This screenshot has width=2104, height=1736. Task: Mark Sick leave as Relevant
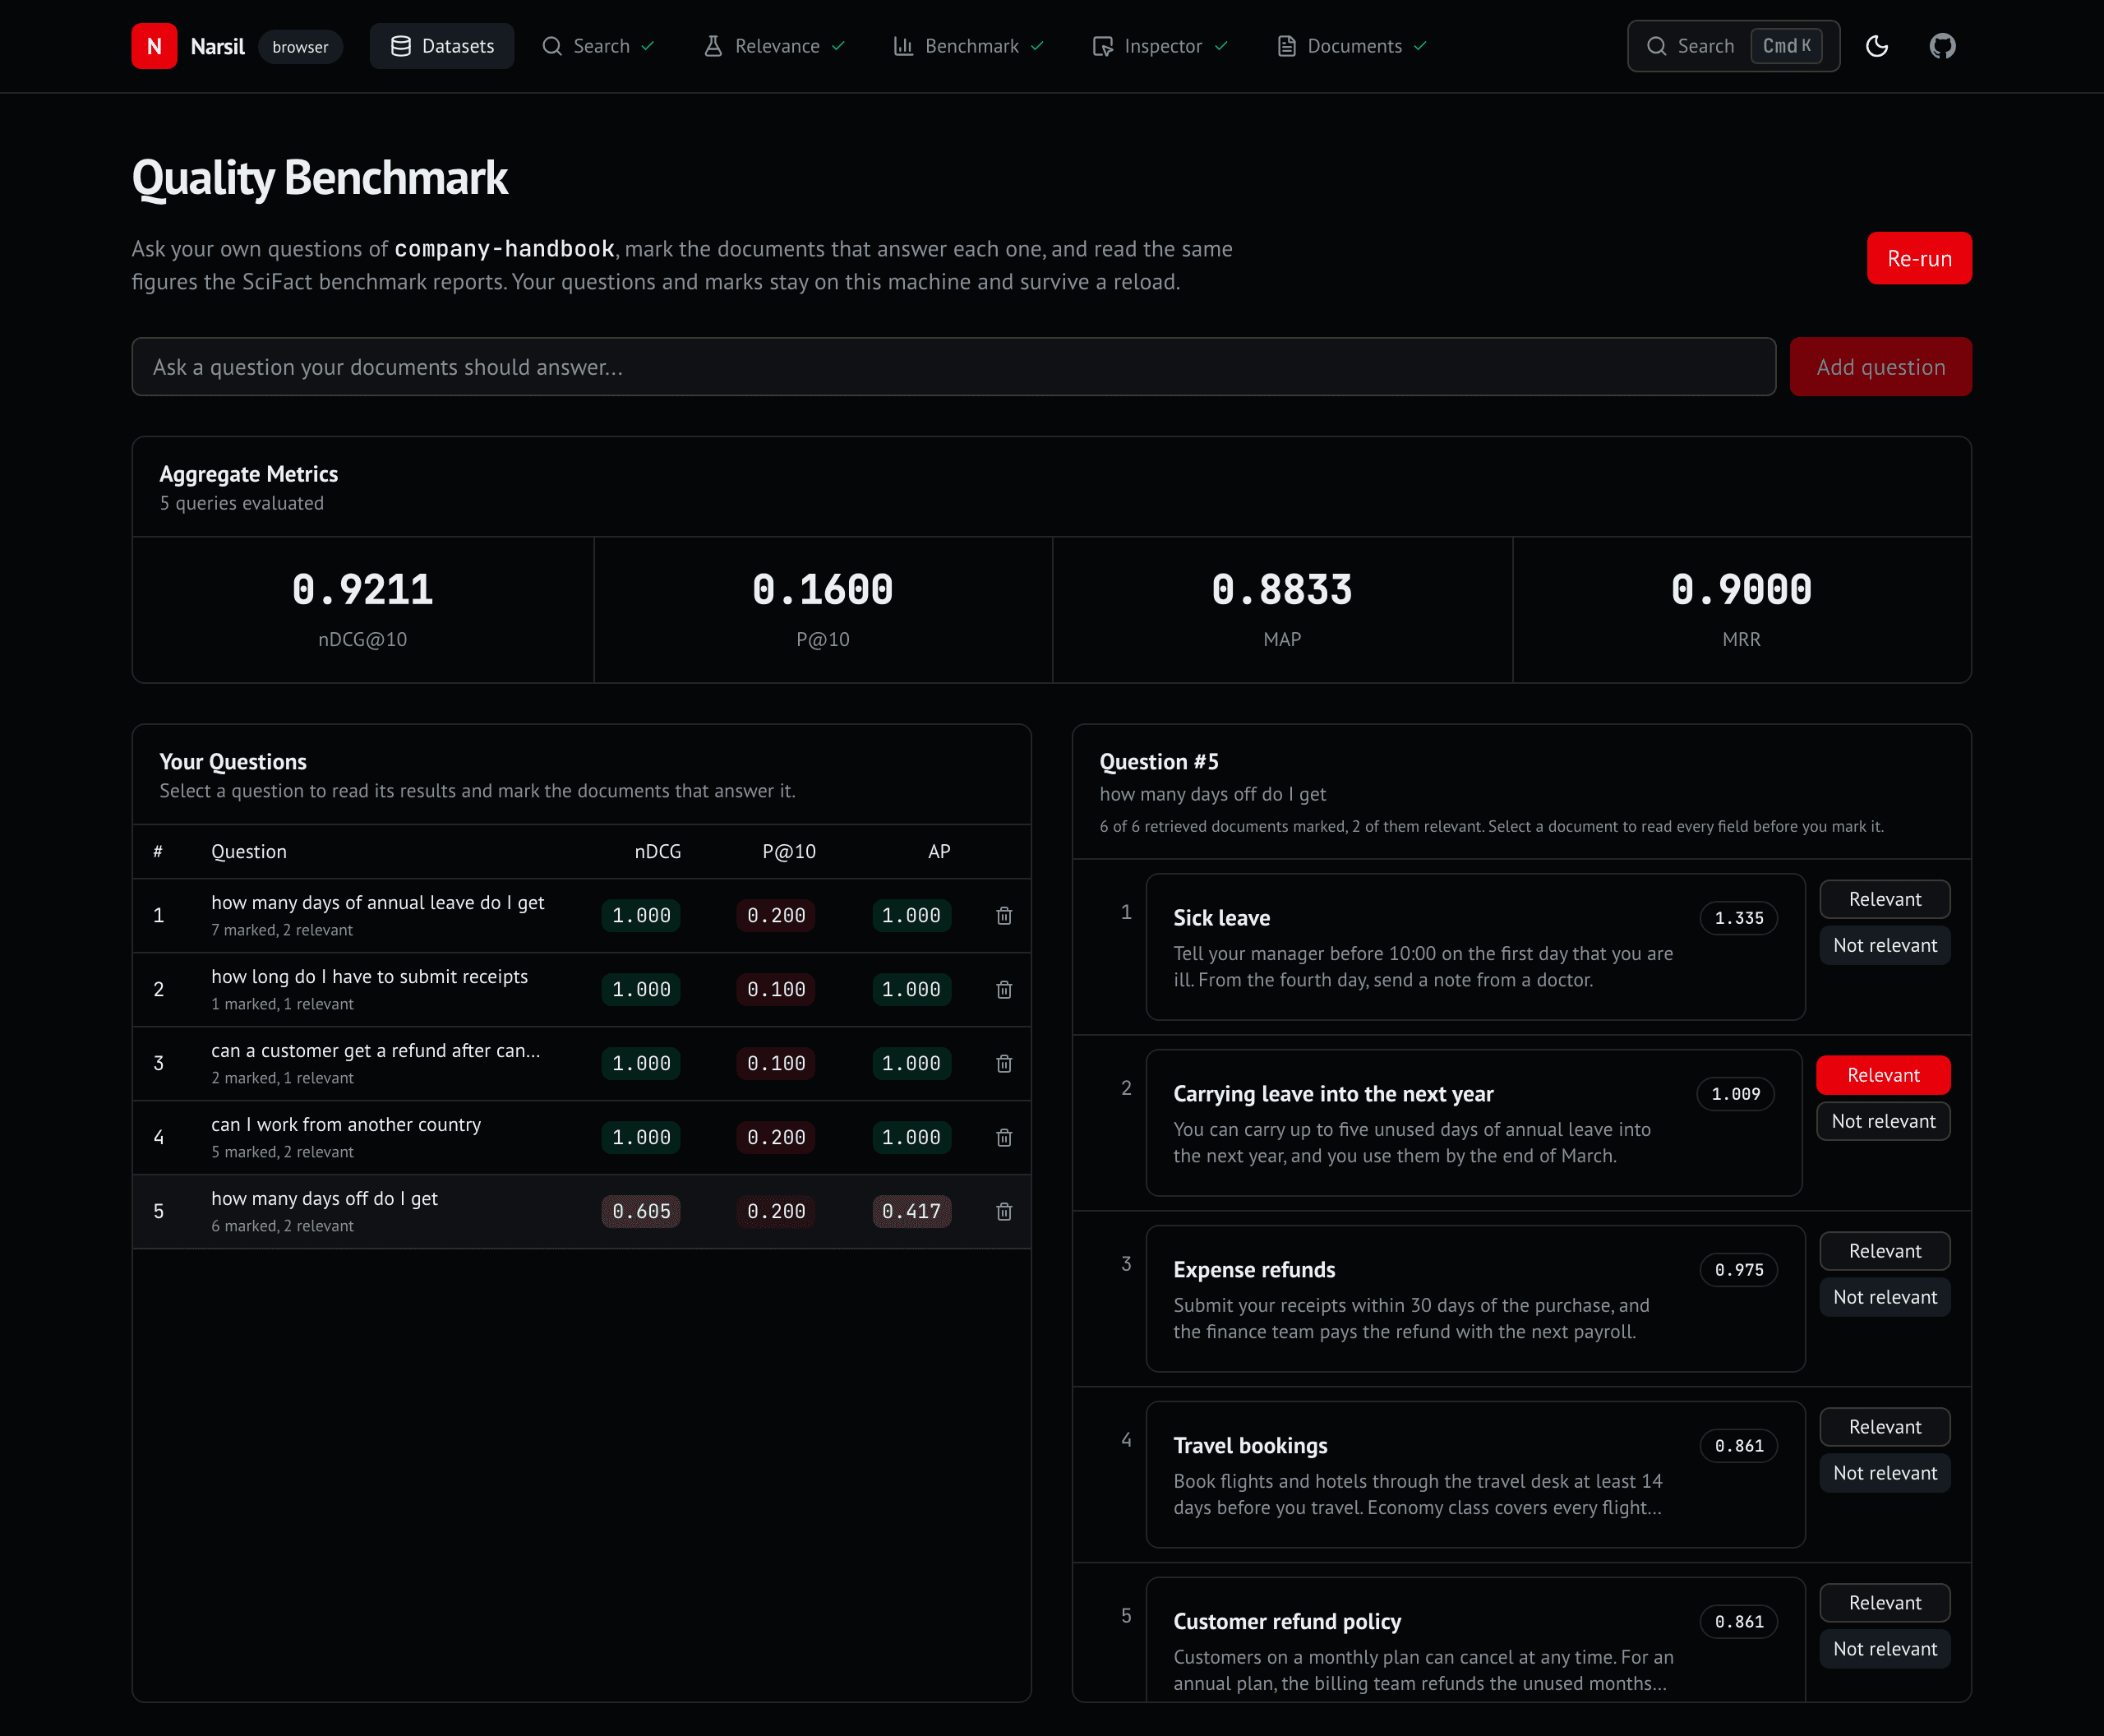pos(1884,899)
